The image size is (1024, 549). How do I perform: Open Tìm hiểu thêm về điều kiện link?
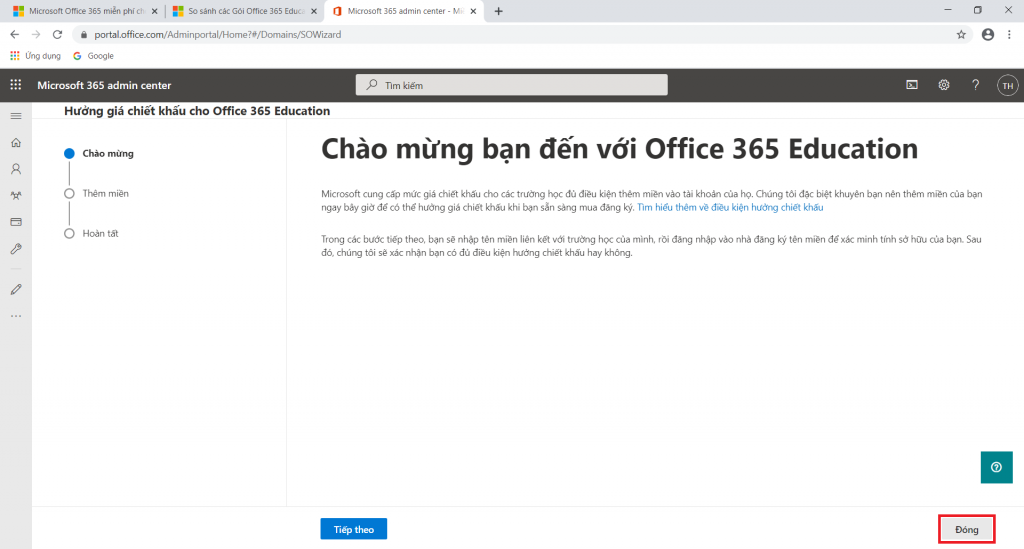pos(730,208)
